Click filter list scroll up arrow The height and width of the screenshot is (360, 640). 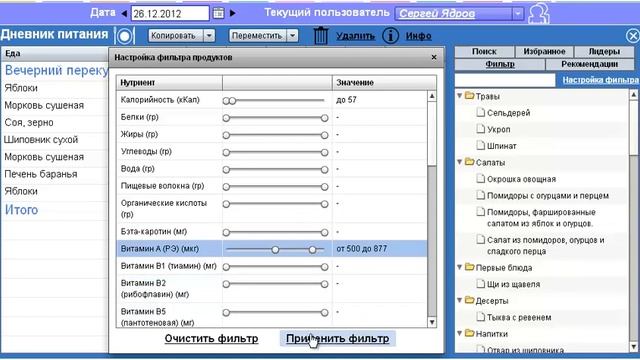[432, 96]
